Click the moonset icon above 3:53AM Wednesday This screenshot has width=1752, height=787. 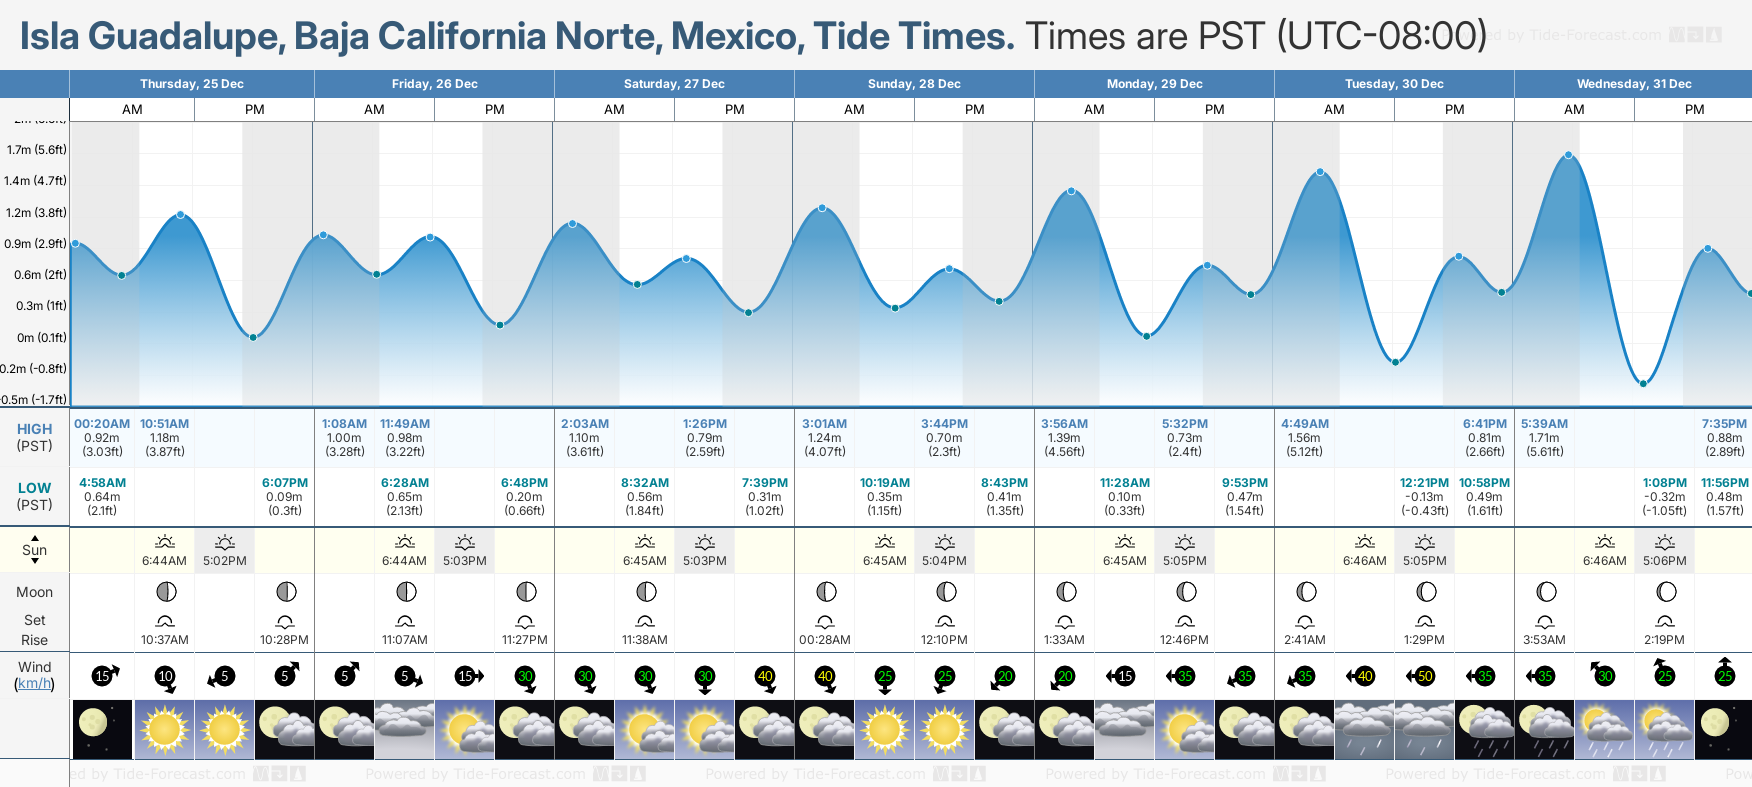(1545, 622)
